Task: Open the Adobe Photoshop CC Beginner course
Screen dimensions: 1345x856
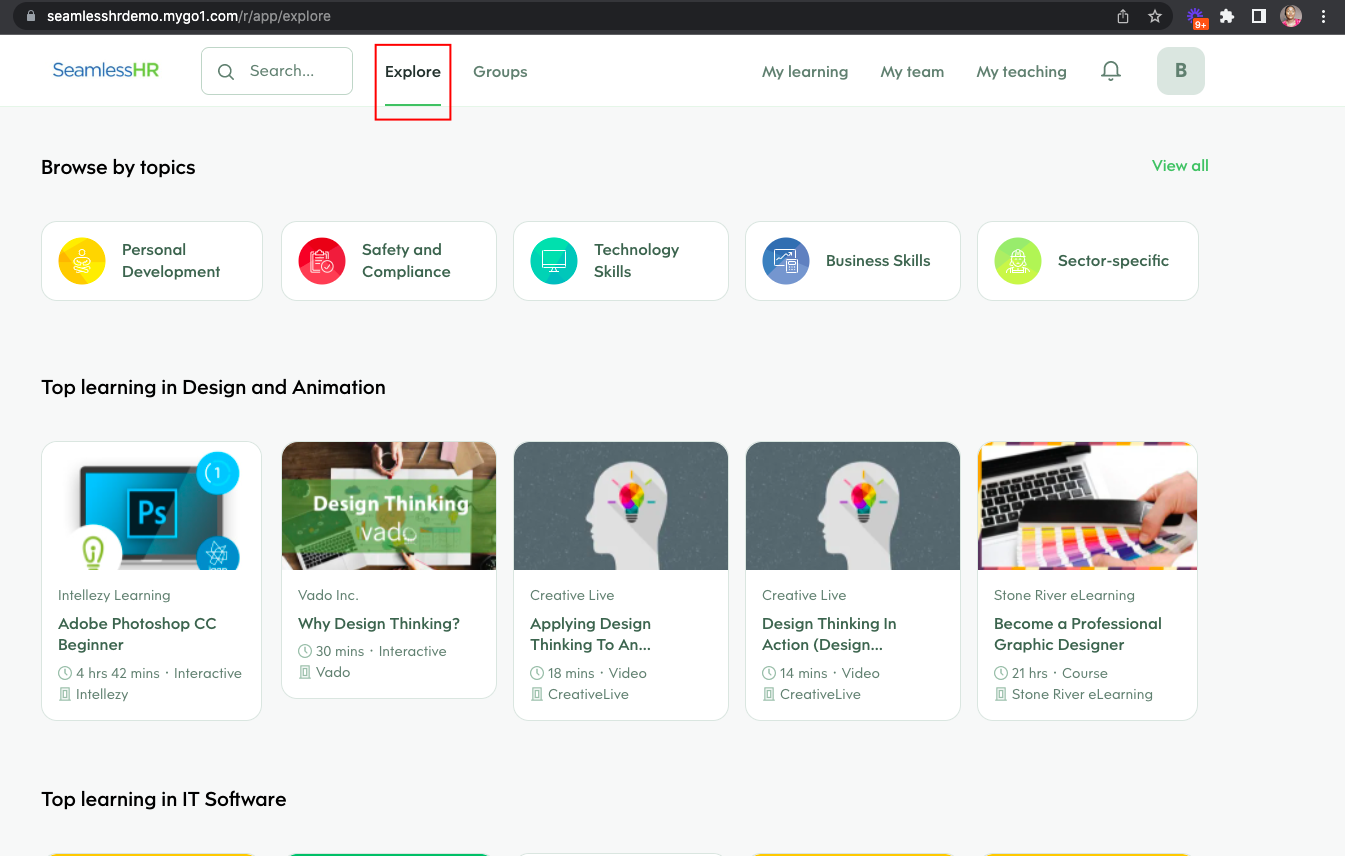Action: (x=137, y=633)
